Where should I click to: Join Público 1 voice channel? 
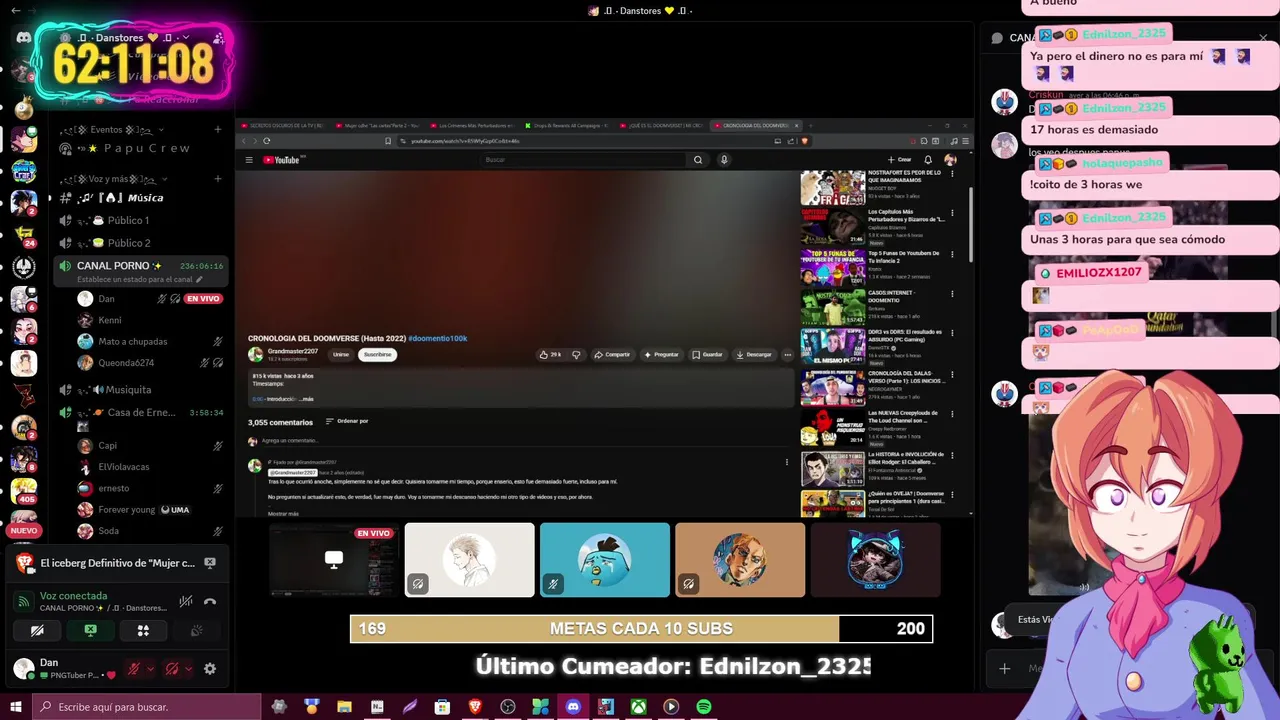[140, 220]
